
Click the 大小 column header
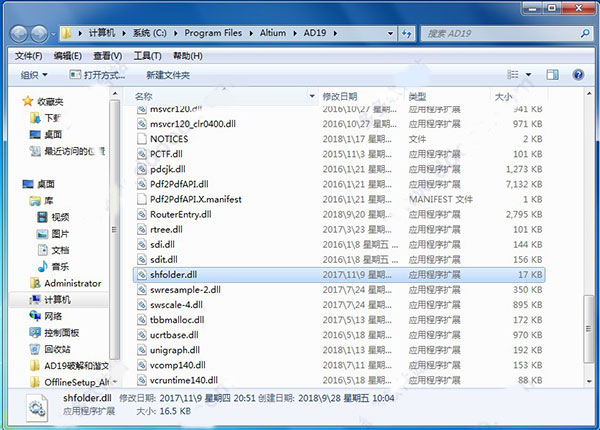pos(503,96)
